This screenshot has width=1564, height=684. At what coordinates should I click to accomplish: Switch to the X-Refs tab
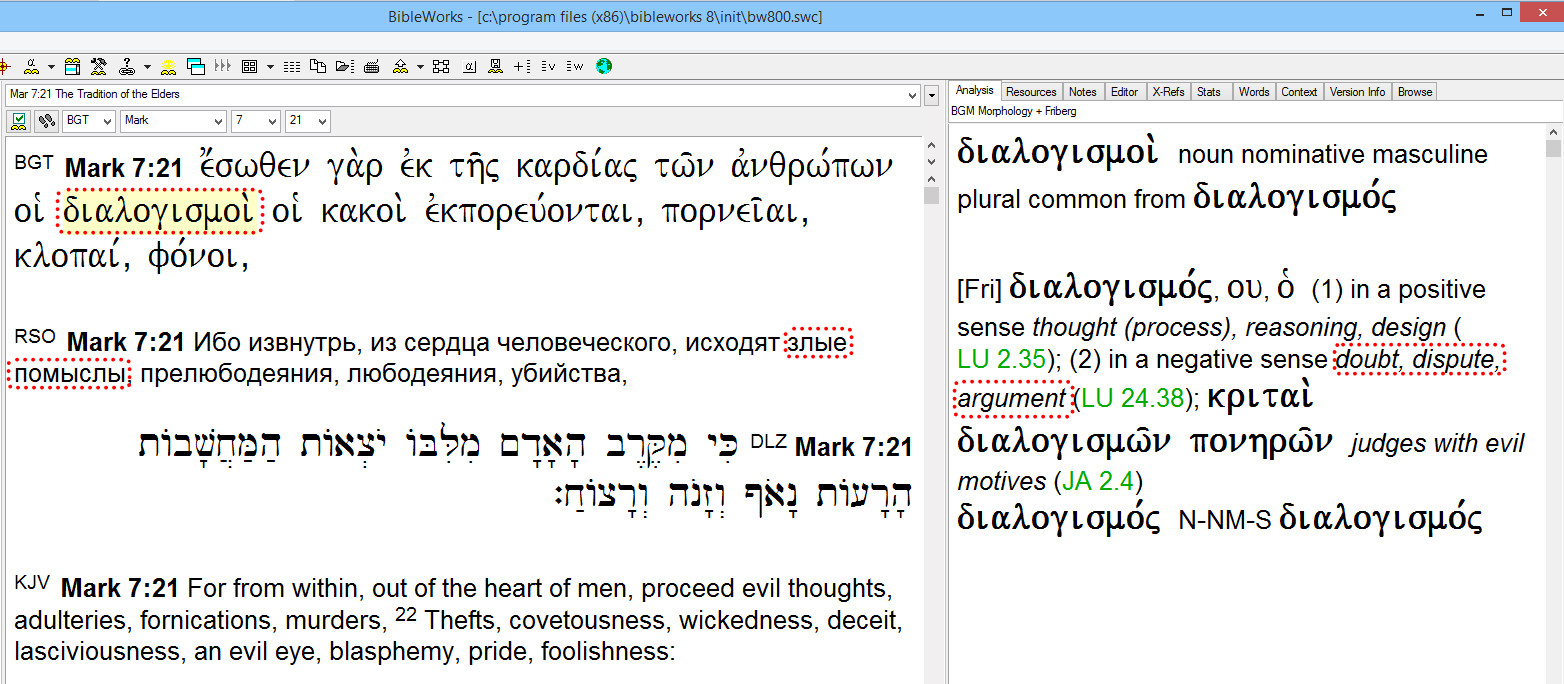1168,92
